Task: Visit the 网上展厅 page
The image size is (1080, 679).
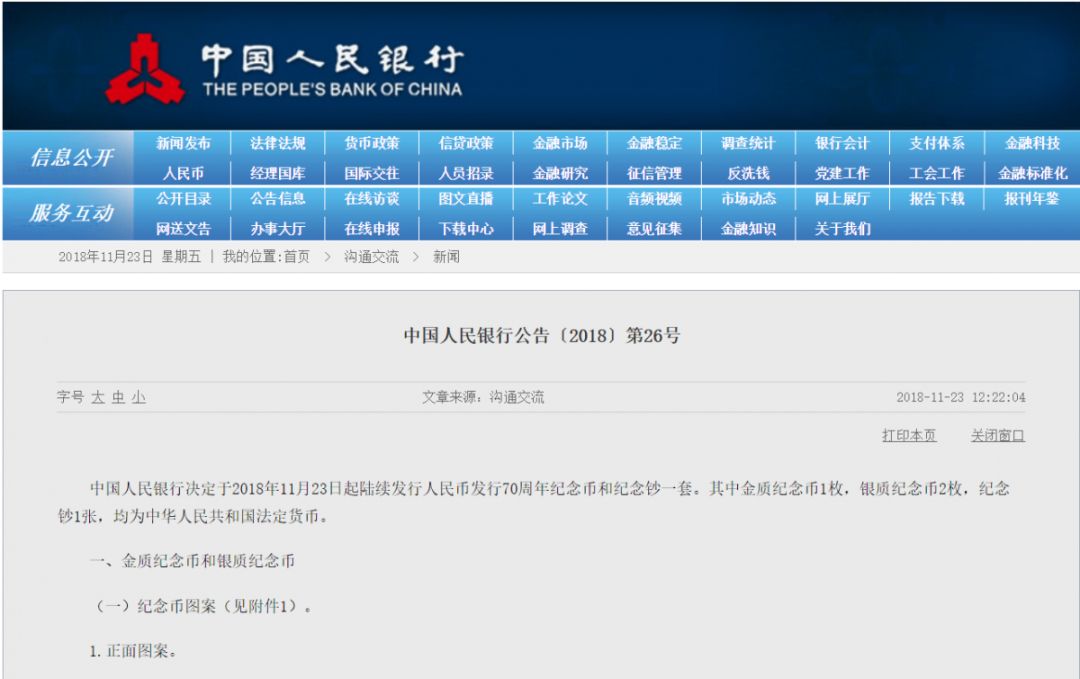Action: tap(842, 199)
